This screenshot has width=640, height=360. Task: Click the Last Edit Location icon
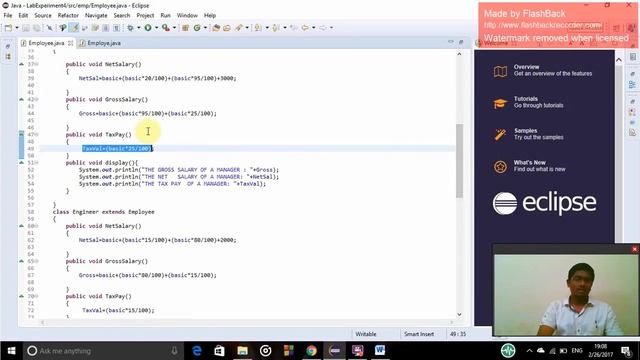tap(293, 28)
